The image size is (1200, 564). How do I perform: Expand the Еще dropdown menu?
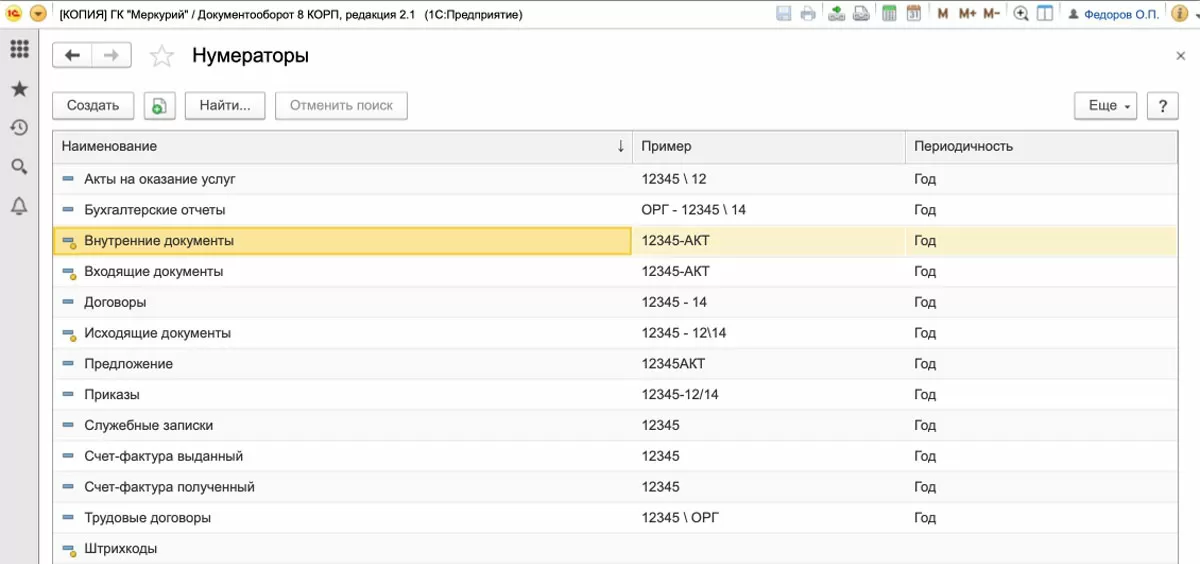(x=1105, y=106)
